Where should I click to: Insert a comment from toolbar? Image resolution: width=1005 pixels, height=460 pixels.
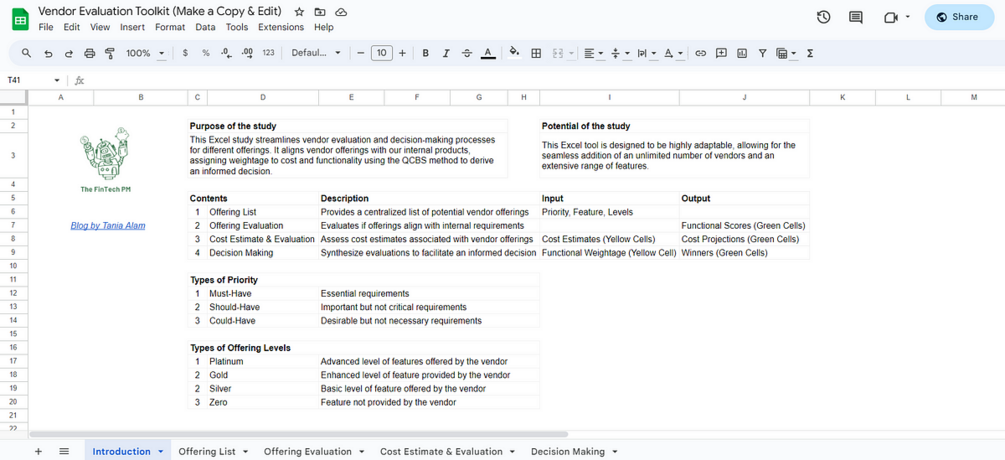click(721, 53)
